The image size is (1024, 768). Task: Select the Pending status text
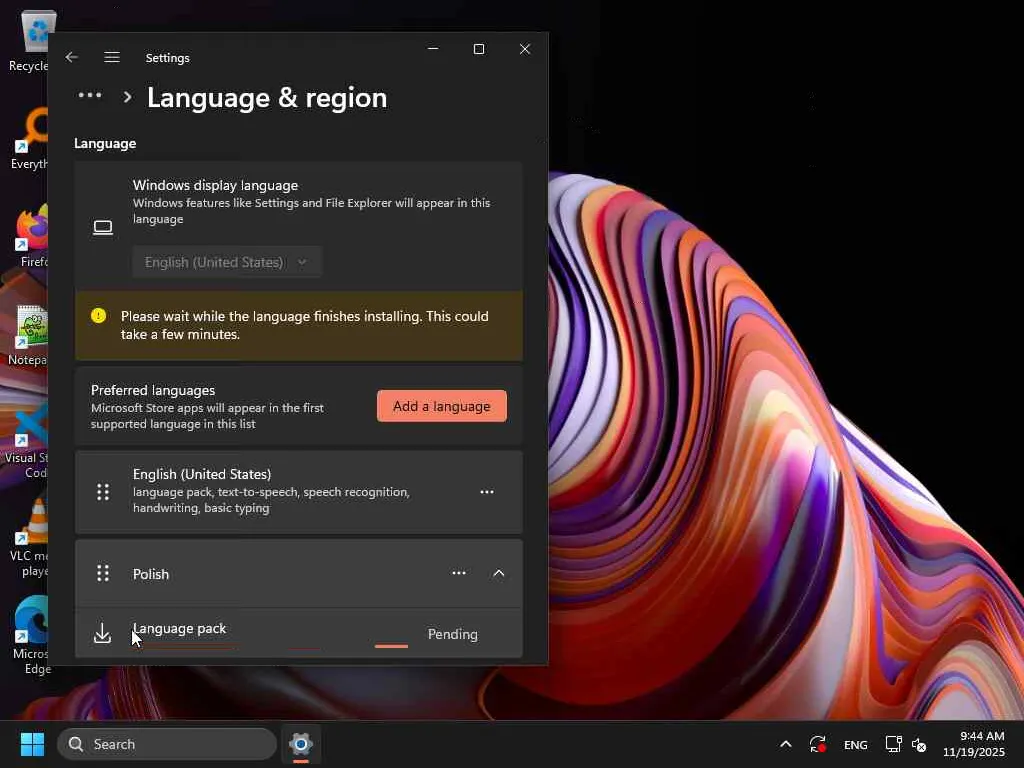pyautogui.click(x=453, y=634)
